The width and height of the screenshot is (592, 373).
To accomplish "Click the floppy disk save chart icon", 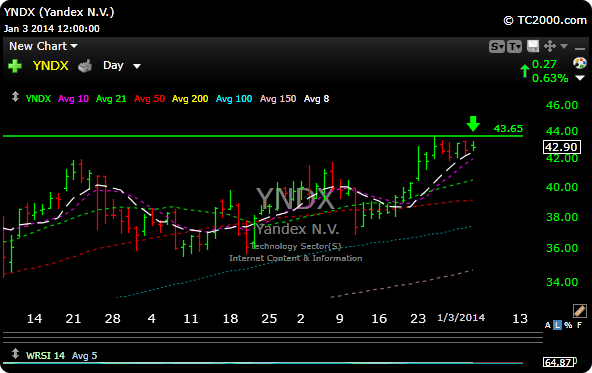I will pyautogui.click(x=533, y=46).
